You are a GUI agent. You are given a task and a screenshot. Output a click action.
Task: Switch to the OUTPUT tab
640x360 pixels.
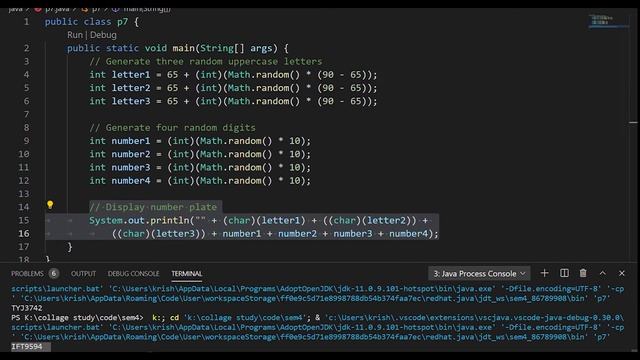[x=83, y=273]
